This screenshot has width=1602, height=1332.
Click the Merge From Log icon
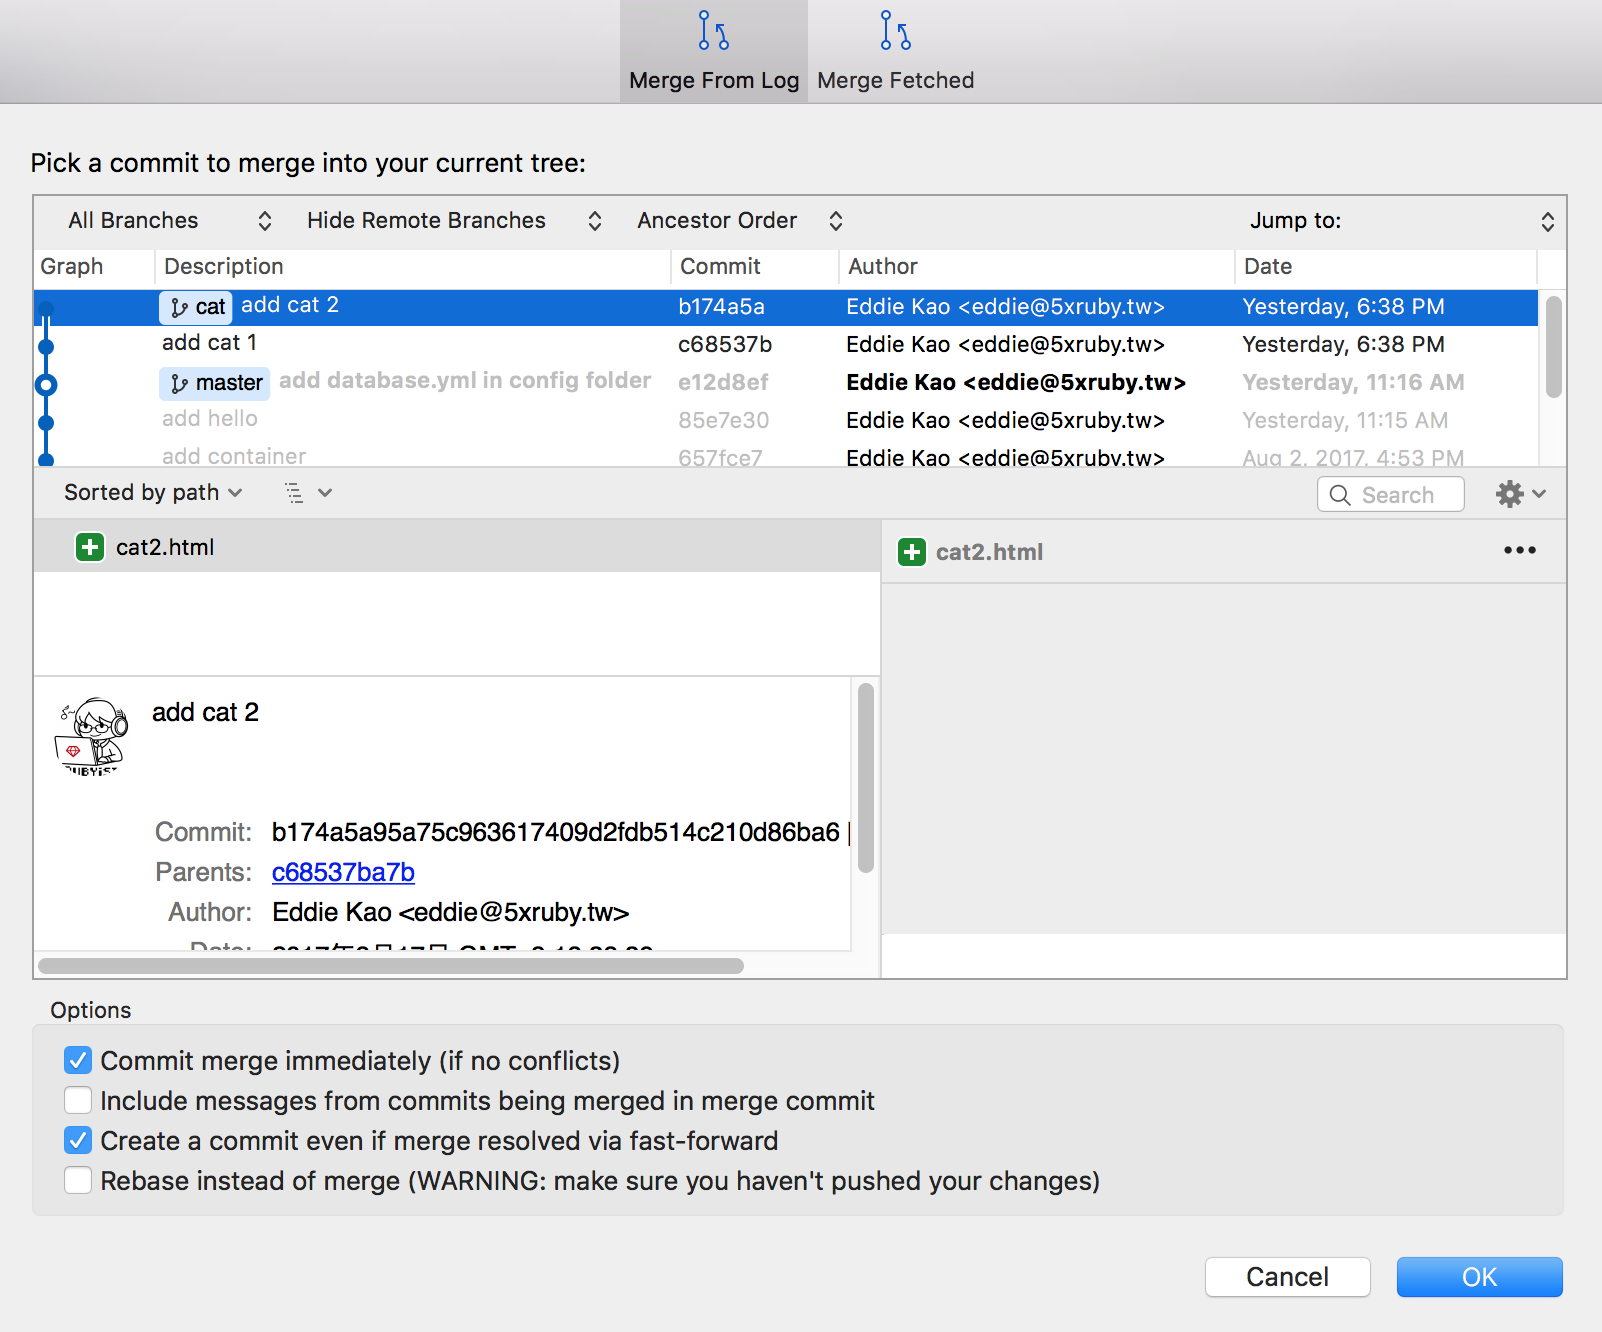[x=713, y=31]
